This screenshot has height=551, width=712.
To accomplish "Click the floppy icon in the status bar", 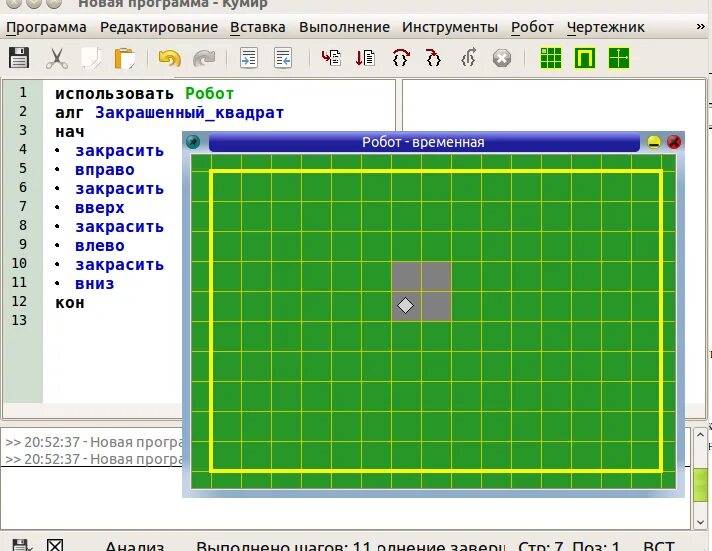I will pos(20,545).
